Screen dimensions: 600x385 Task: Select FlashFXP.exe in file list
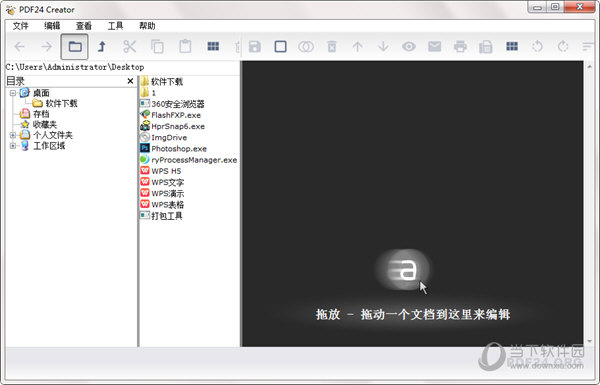tap(176, 115)
